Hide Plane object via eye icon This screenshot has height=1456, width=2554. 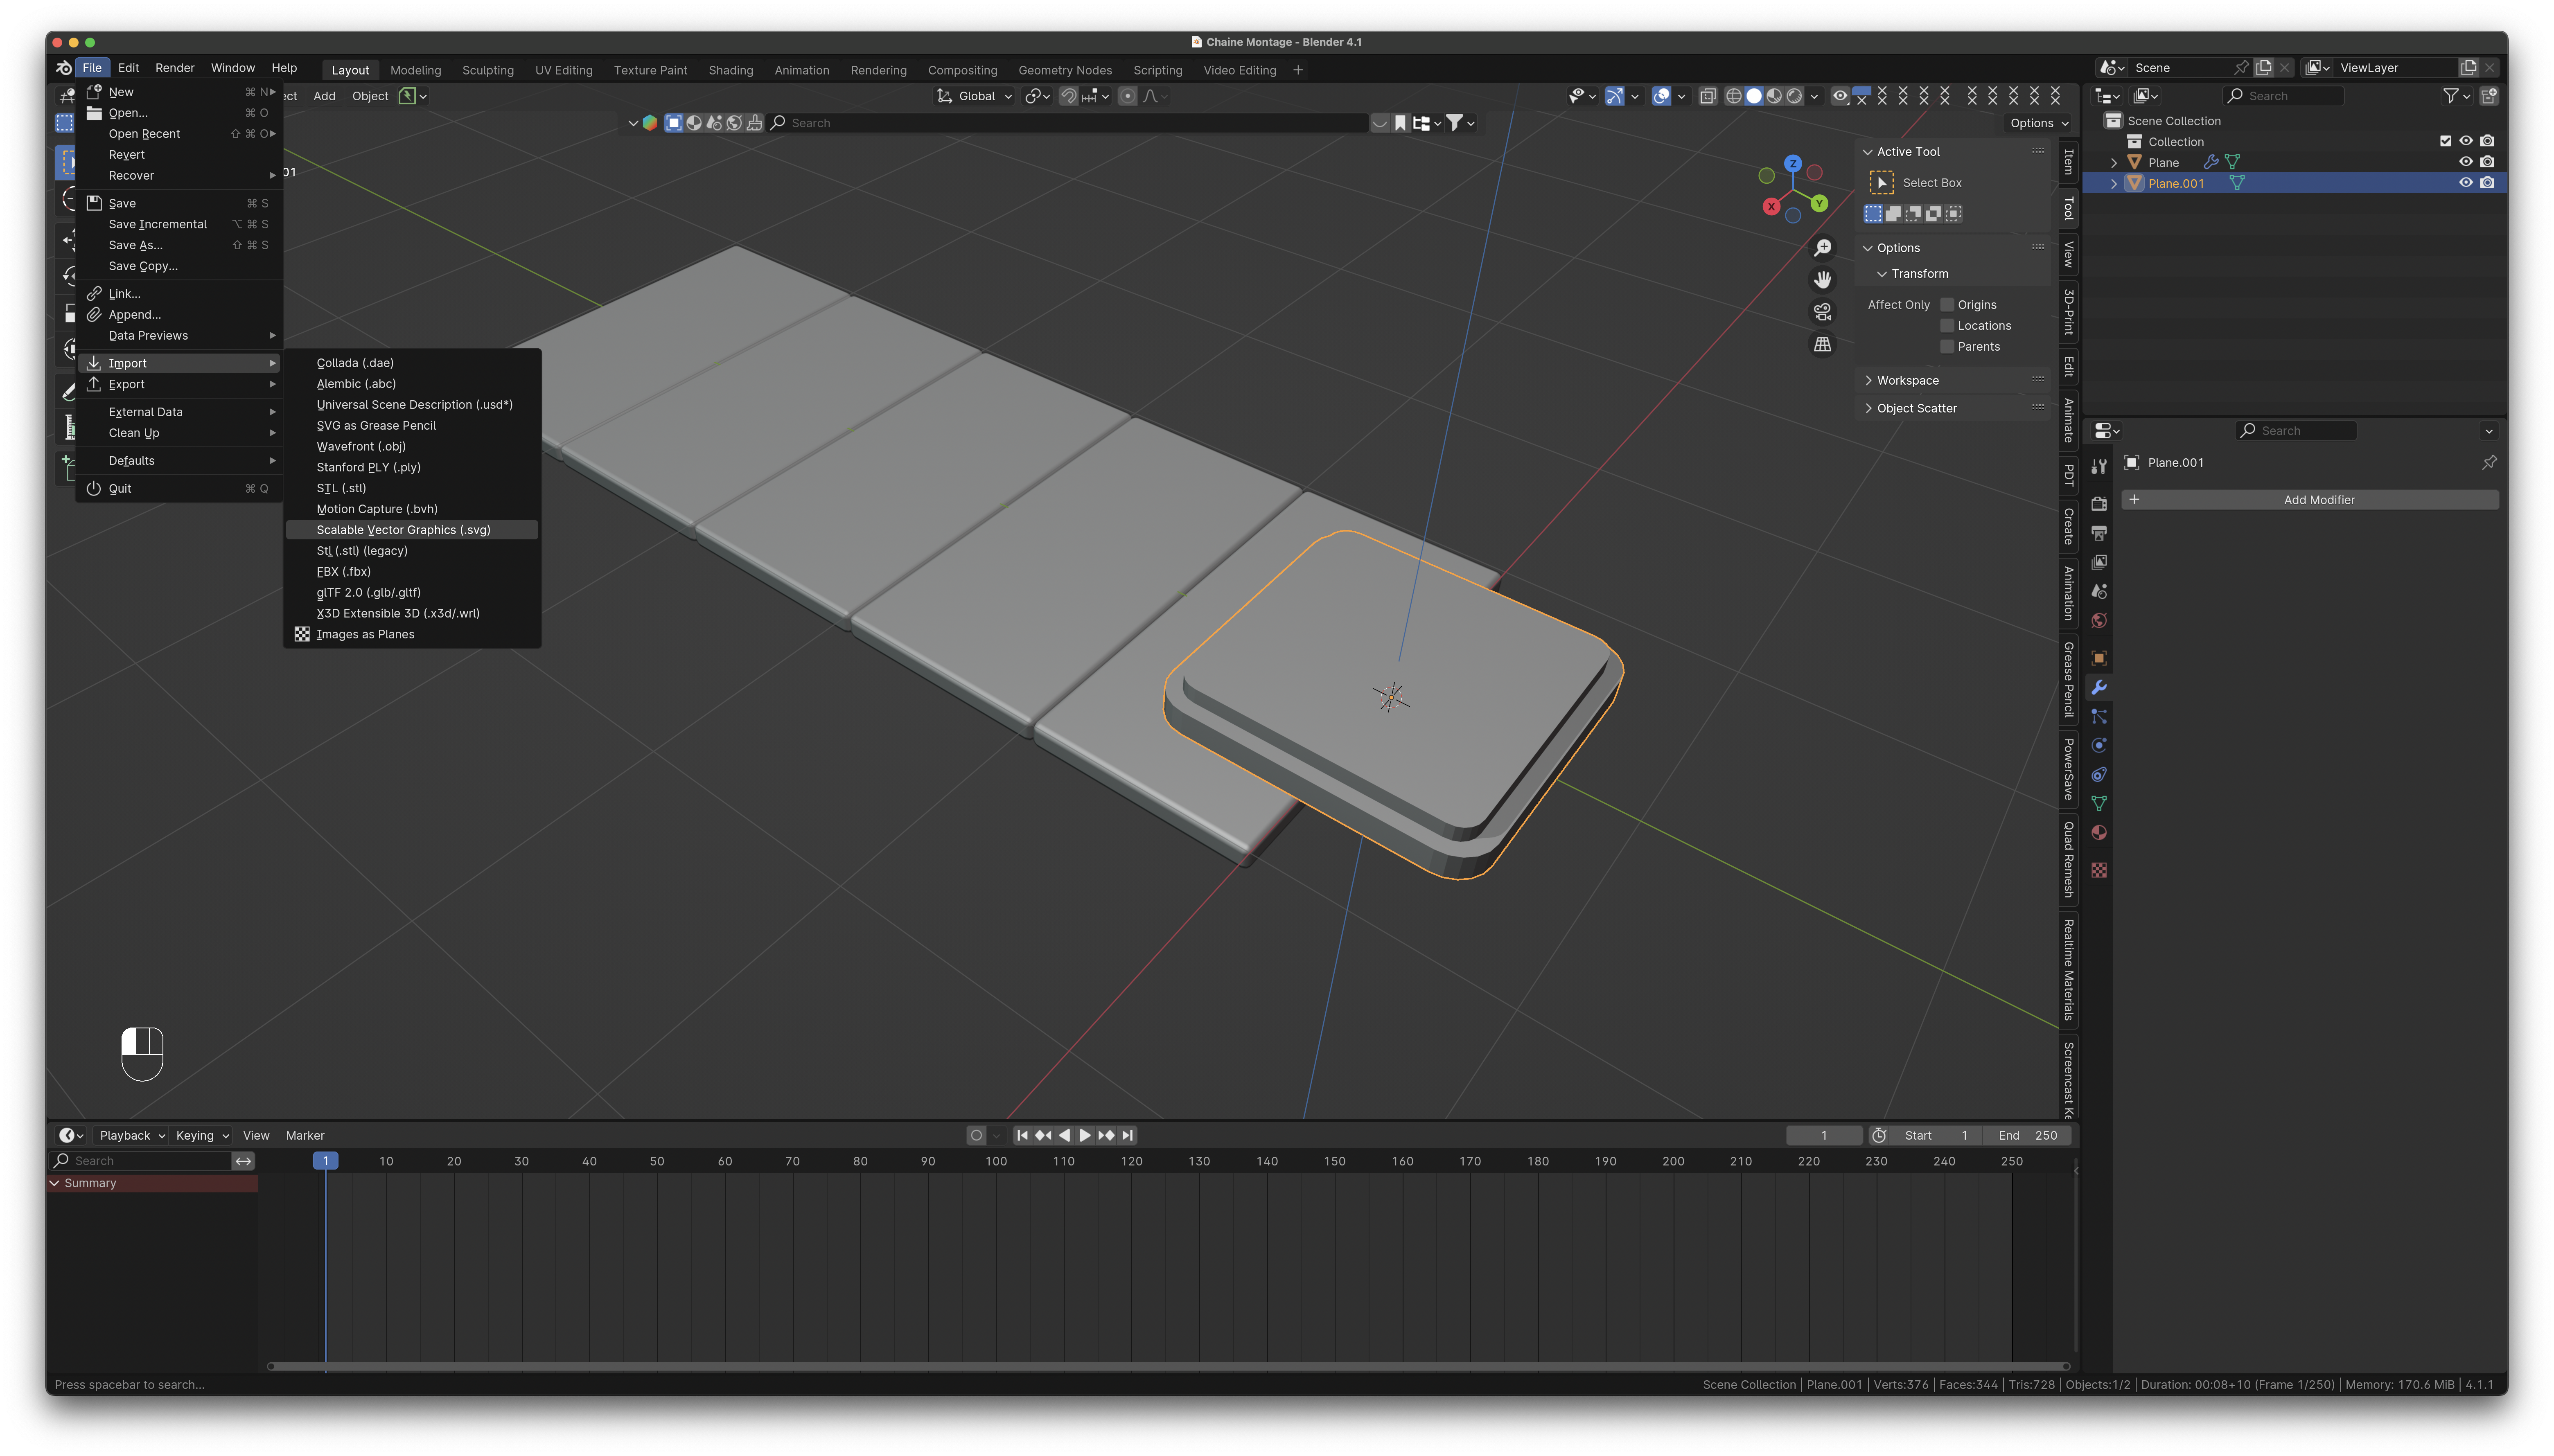pos(2466,162)
